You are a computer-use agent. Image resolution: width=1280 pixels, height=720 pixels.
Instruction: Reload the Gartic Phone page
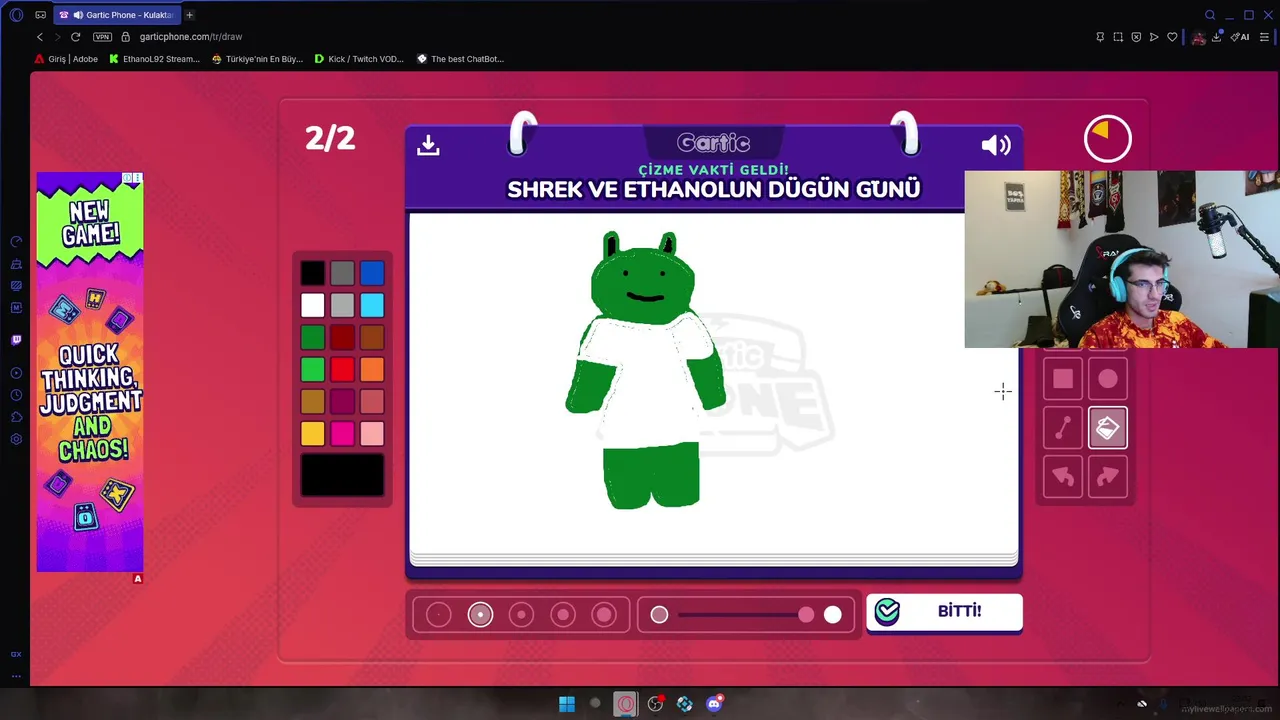coord(75,37)
